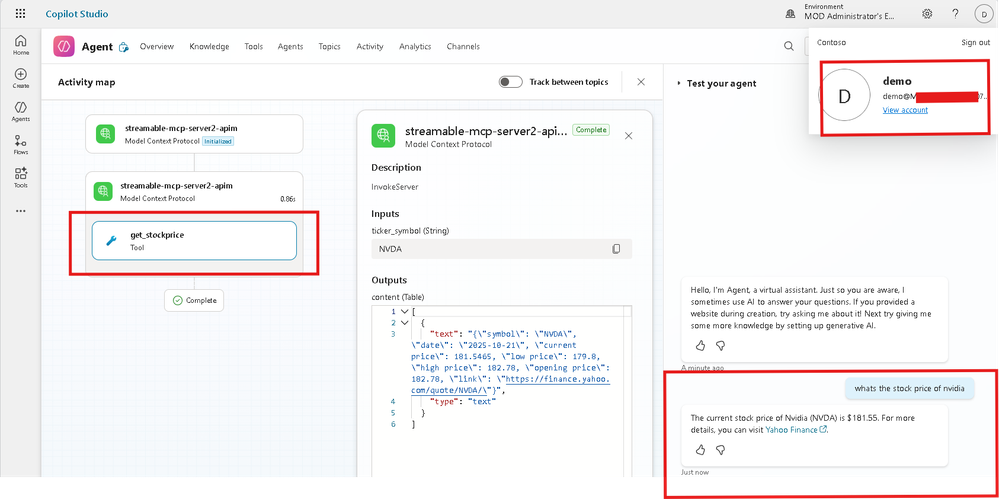This screenshot has width=999, height=499.
Task: Click the Copilot Studio title
Action: (x=76, y=13)
